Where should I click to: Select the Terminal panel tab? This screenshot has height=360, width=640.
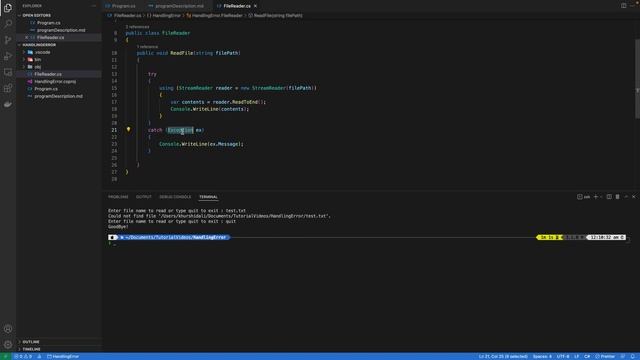(x=208, y=197)
